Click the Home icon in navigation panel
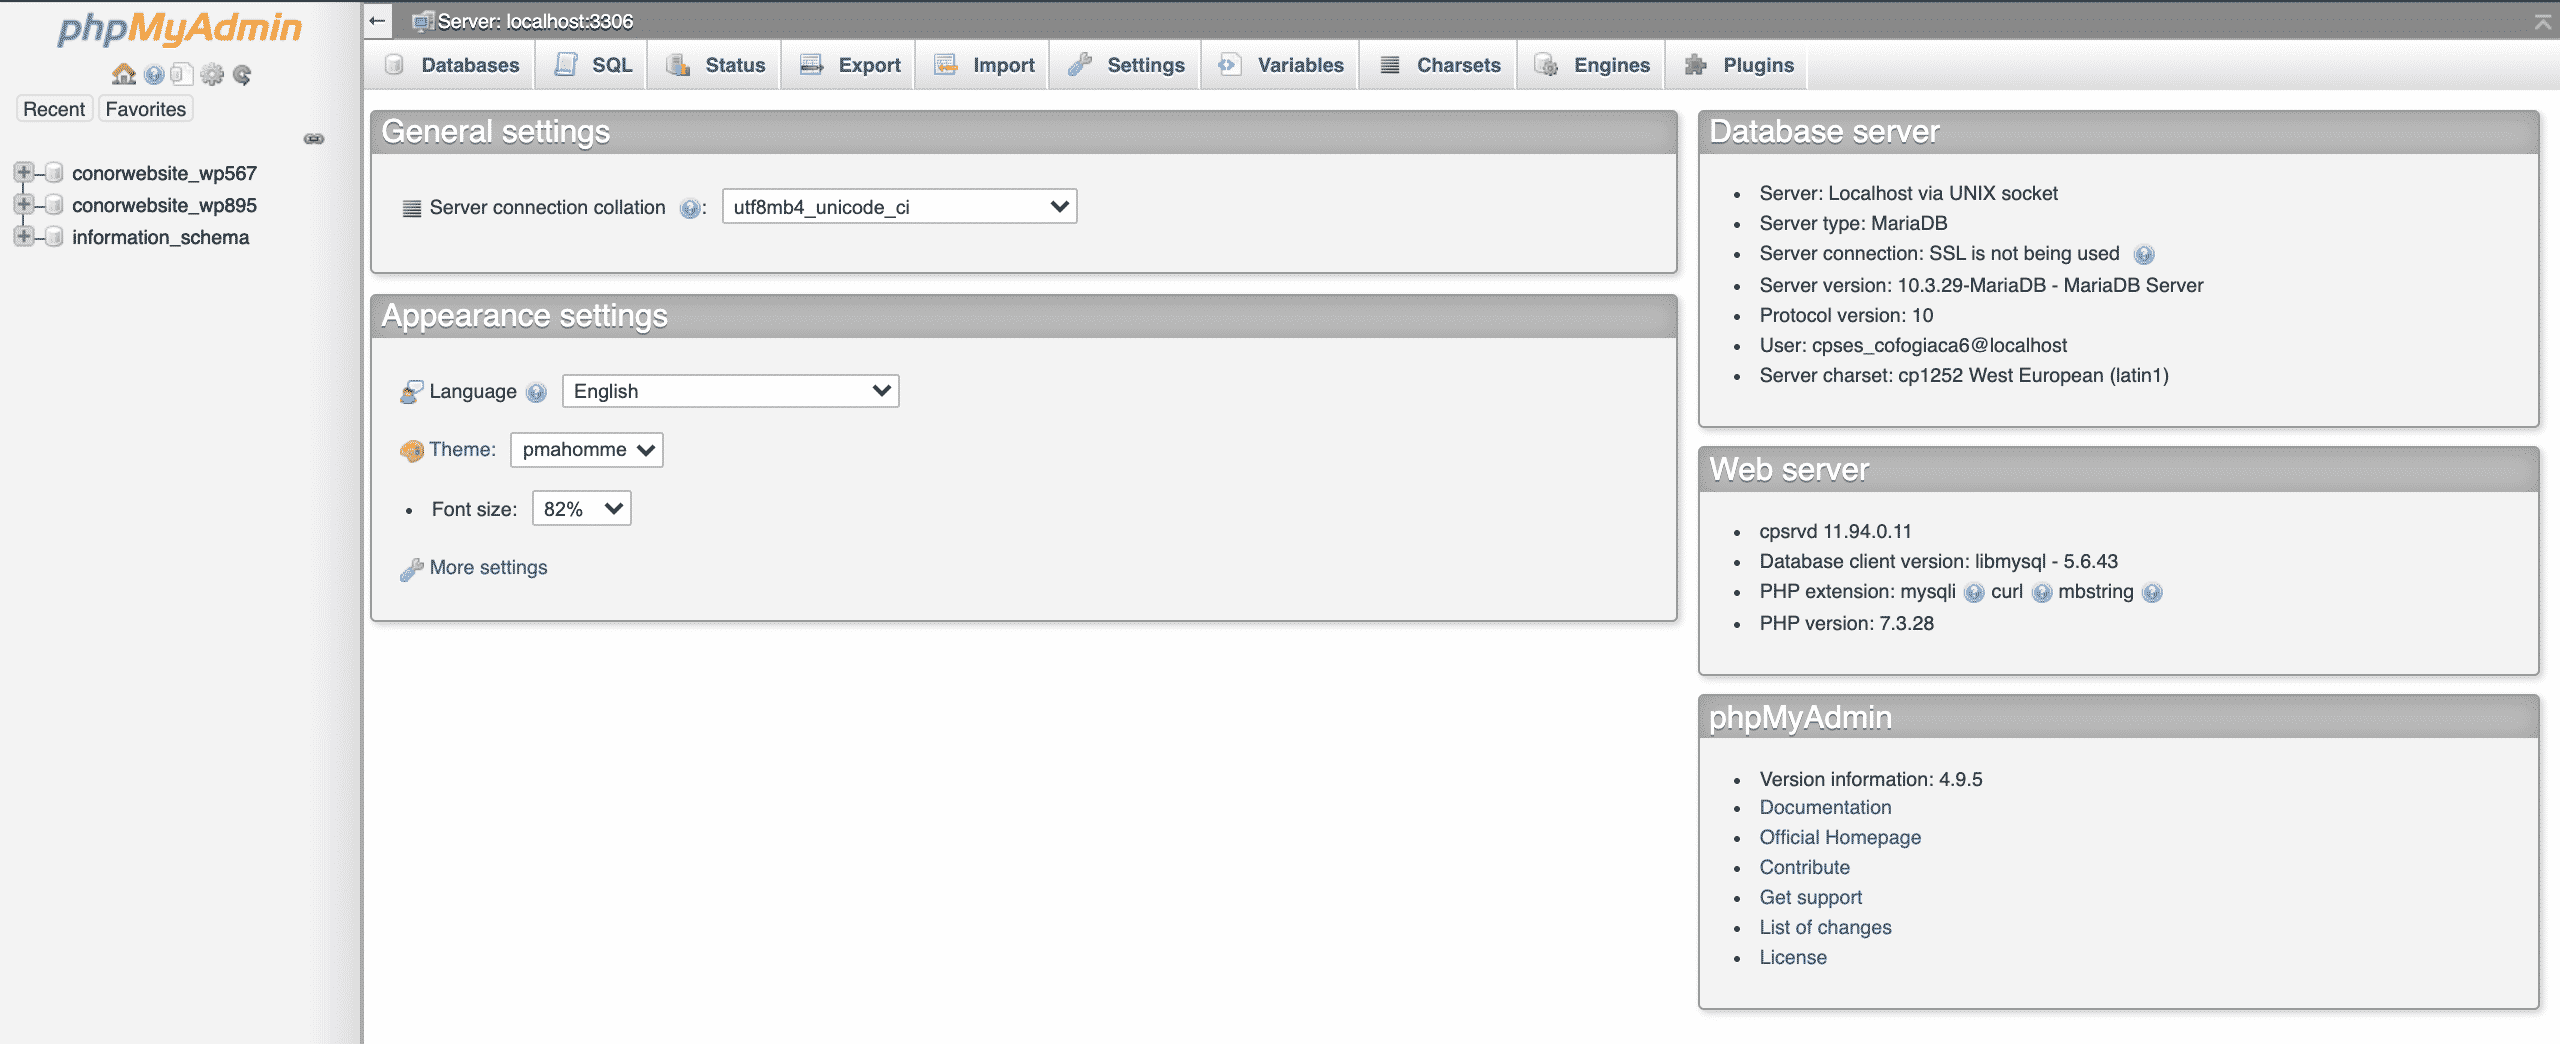This screenshot has height=1044, width=2560. pos(124,74)
